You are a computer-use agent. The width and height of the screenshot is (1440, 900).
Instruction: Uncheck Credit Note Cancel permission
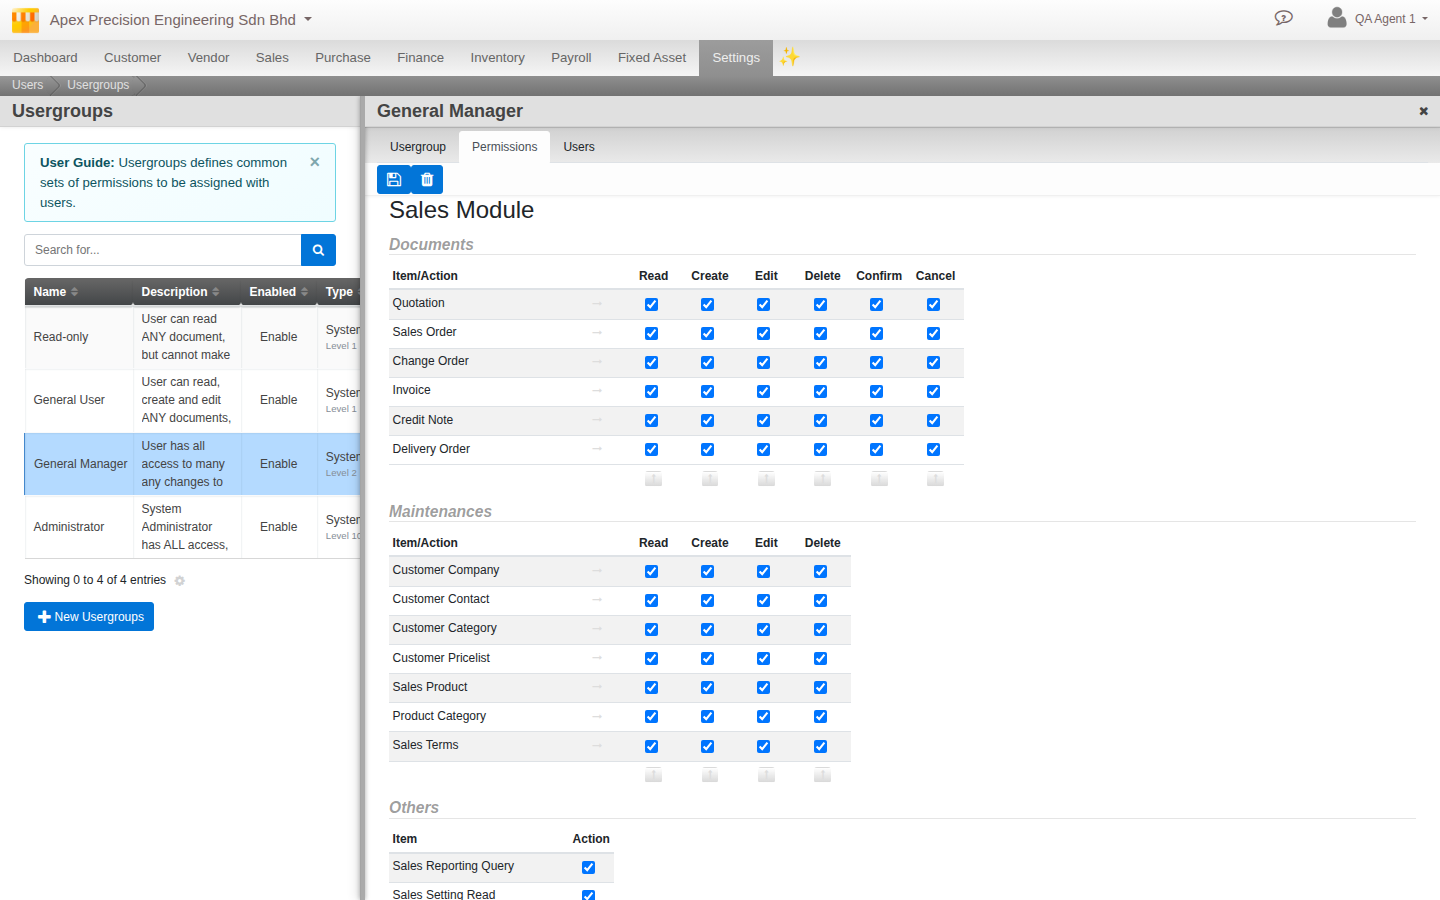933,420
